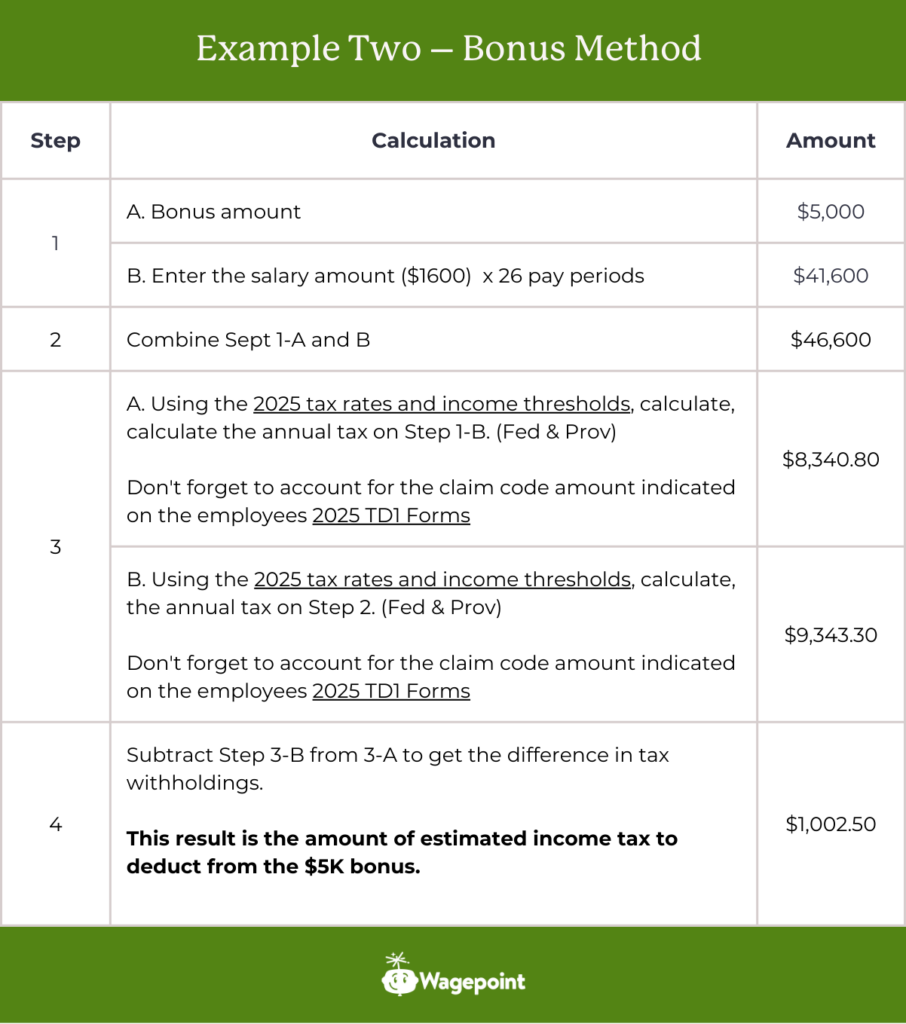The width and height of the screenshot is (906, 1024).
Task: Click the $1,002.50 tax difference result
Action: pos(830,825)
